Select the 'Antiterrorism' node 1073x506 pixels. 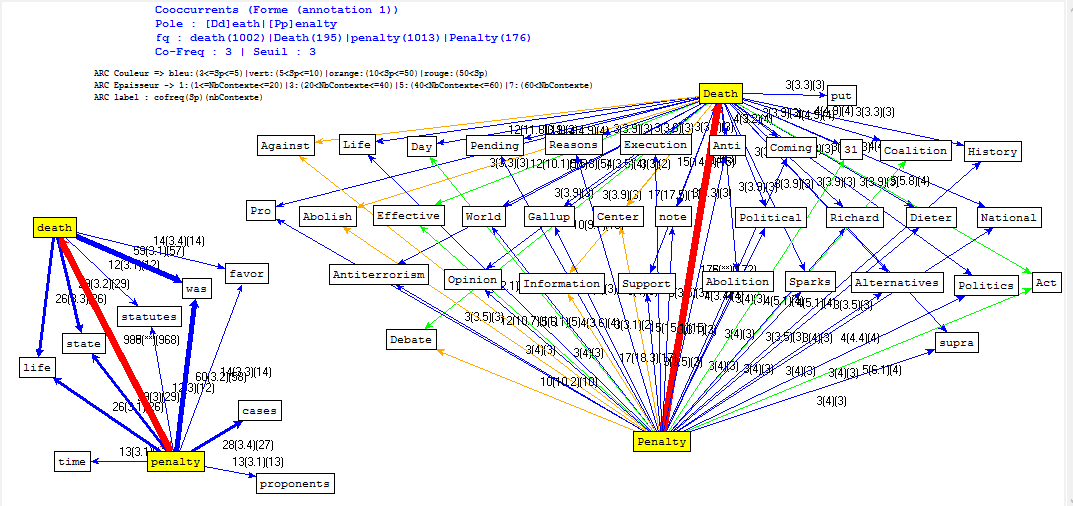pos(378,275)
